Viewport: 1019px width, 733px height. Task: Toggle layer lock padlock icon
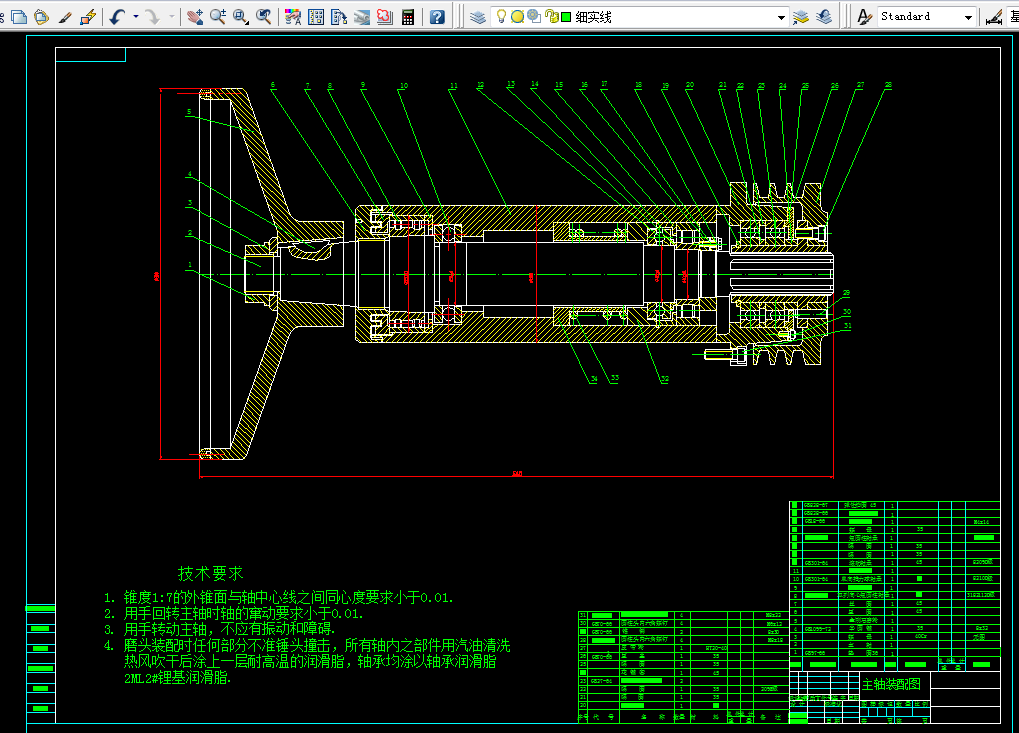(x=549, y=17)
